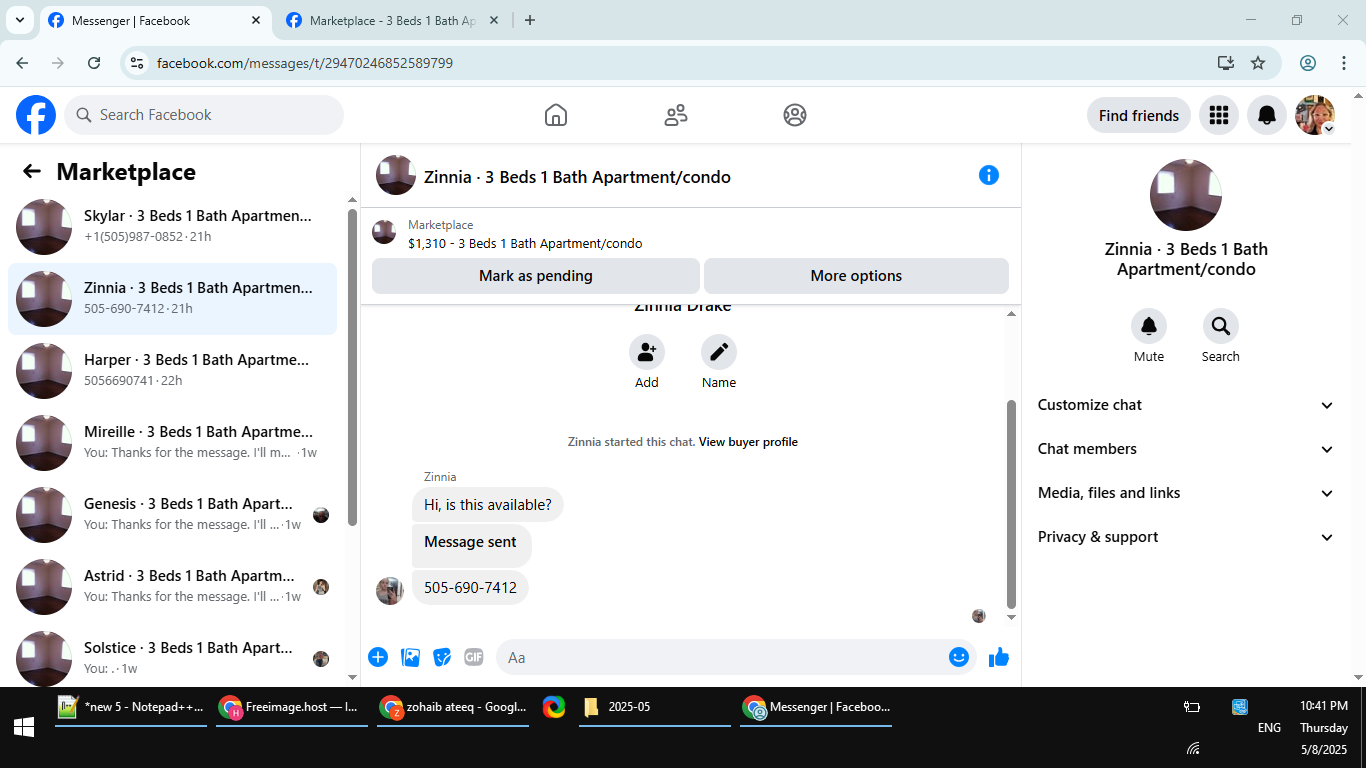Open the Facebook menu grid icon
The width and height of the screenshot is (1366, 768).
(x=1218, y=115)
